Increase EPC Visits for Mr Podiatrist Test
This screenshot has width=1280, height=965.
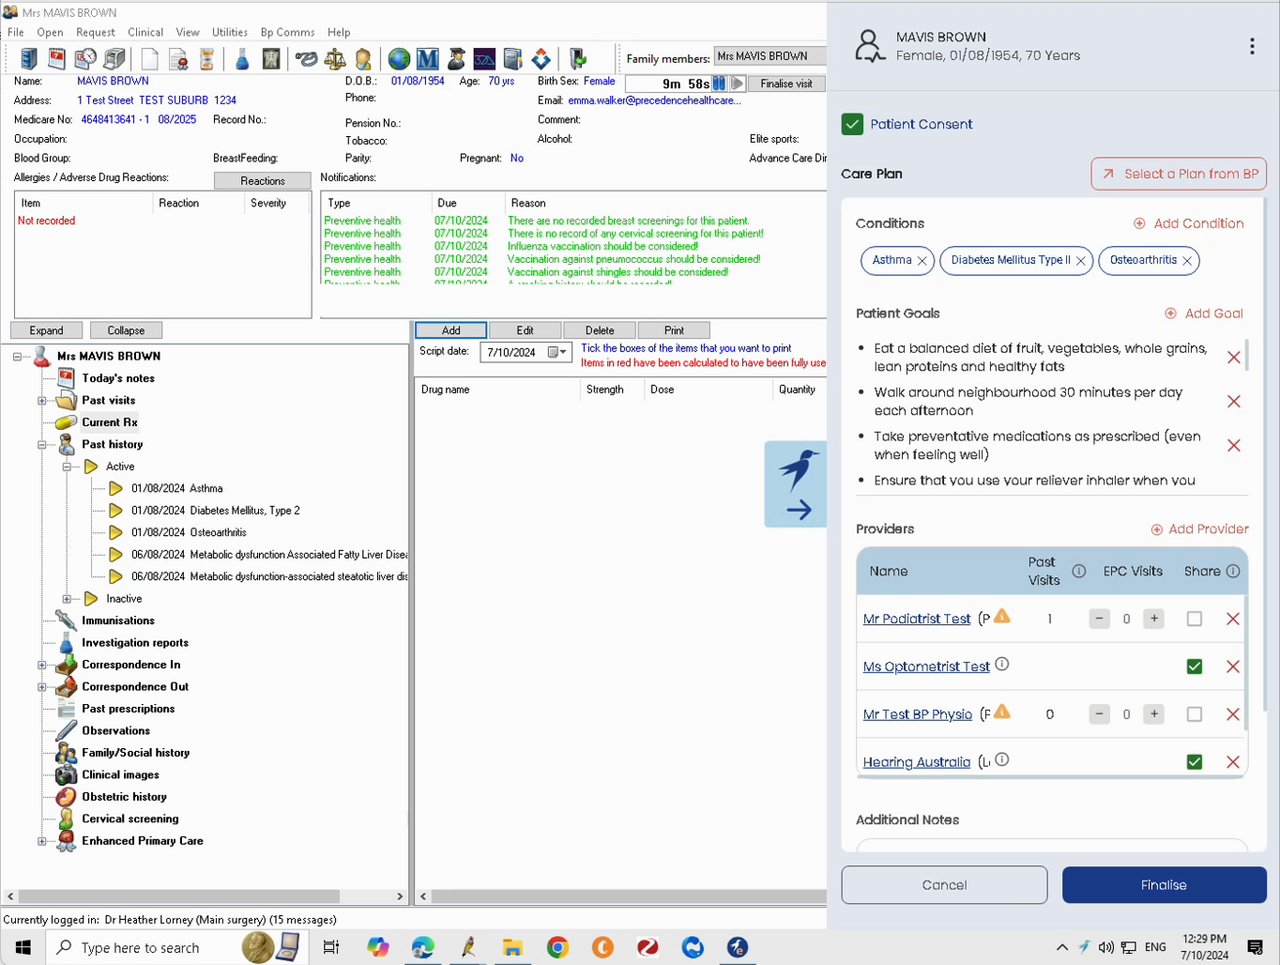(1154, 619)
